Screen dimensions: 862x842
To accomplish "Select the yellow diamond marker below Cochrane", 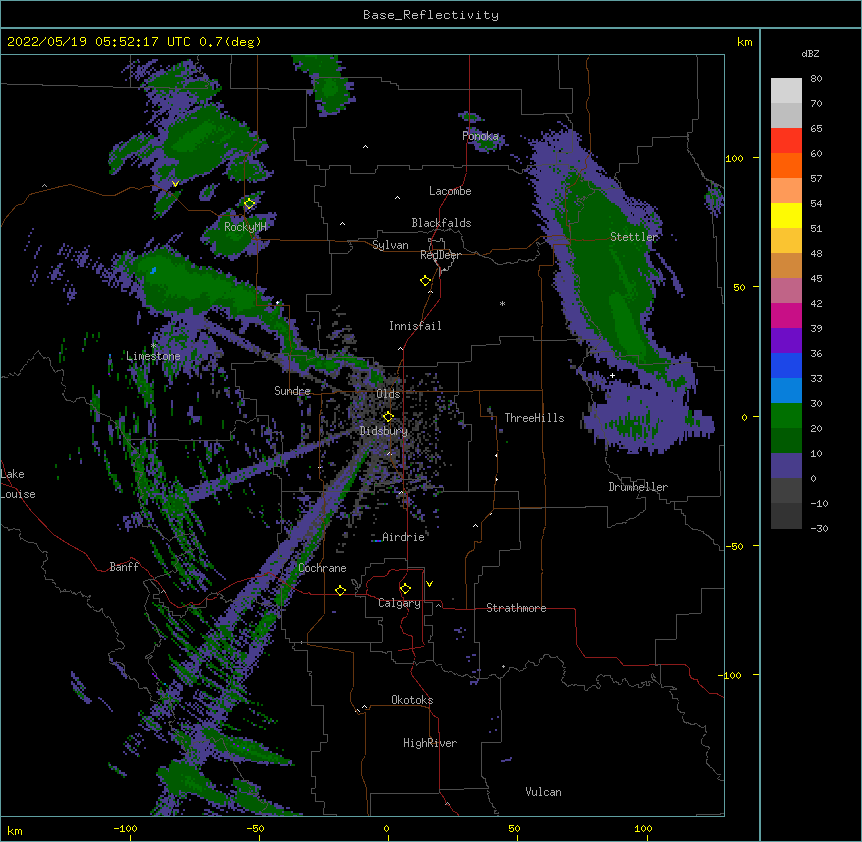I will point(340,590).
